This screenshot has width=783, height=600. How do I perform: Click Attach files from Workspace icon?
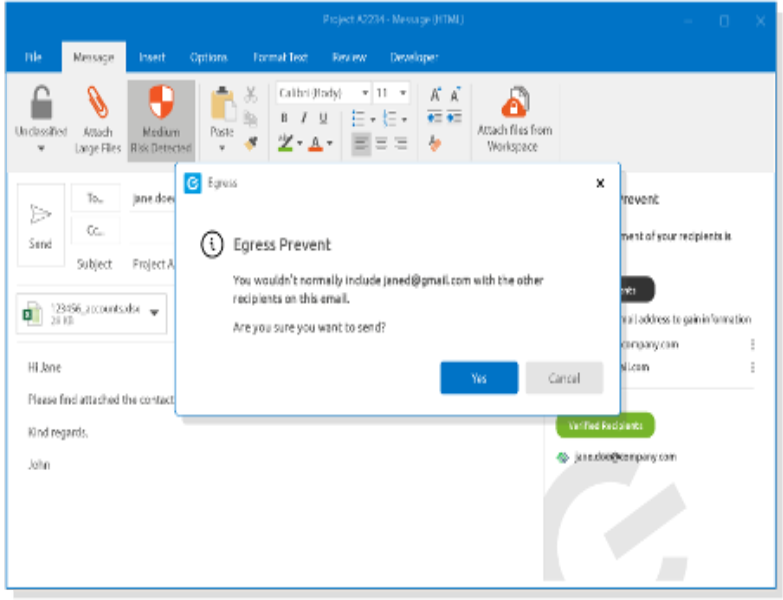[x=514, y=103]
